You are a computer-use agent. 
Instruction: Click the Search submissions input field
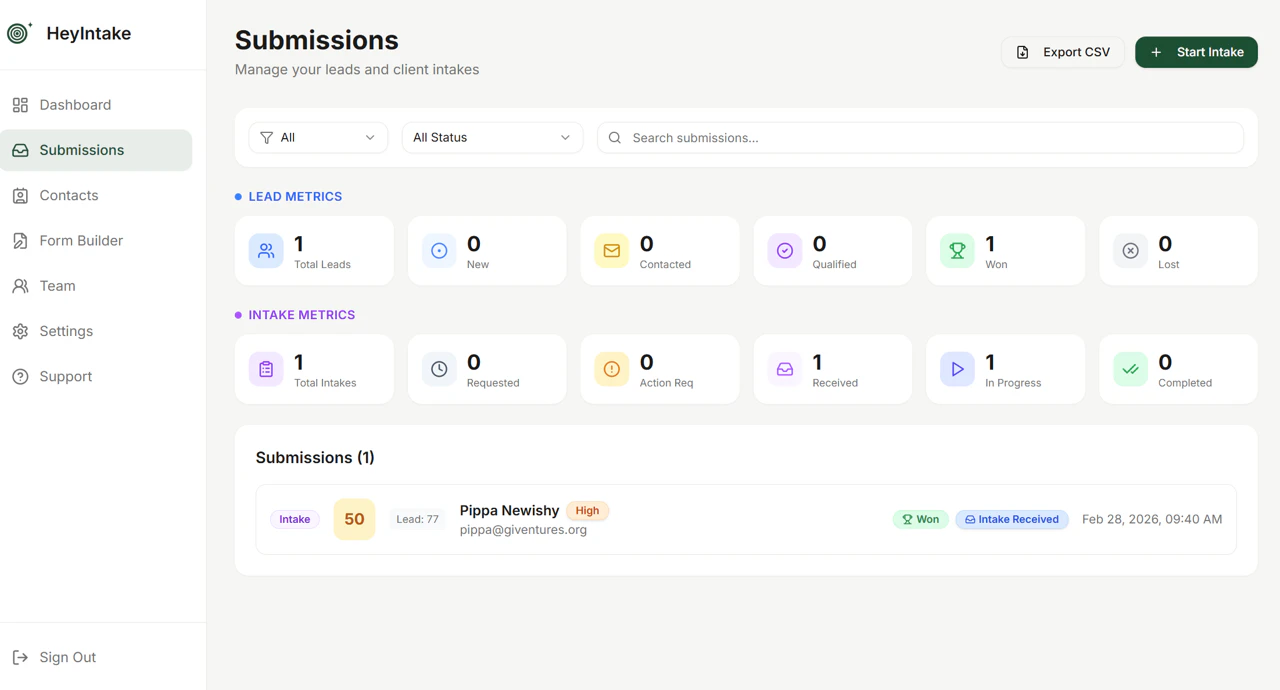(920, 138)
